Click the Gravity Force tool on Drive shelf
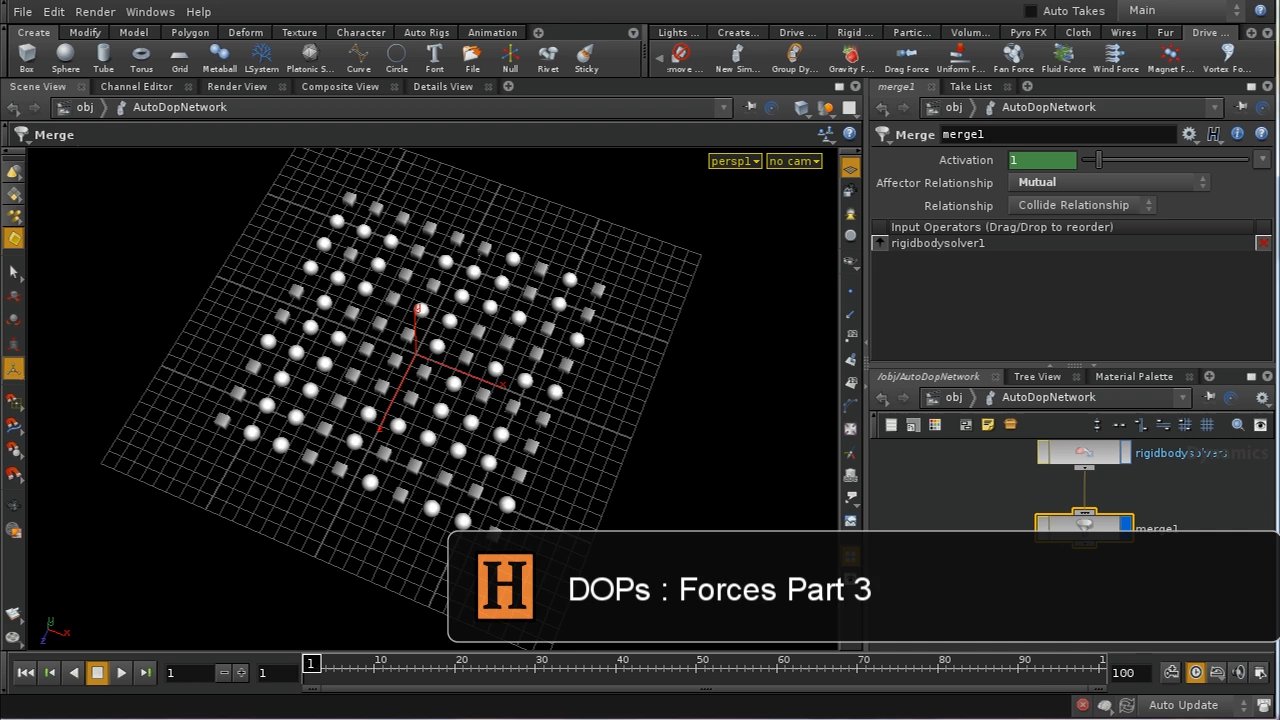Image resolution: width=1280 pixels, height=720 pixels. click(x=851, y=57)
